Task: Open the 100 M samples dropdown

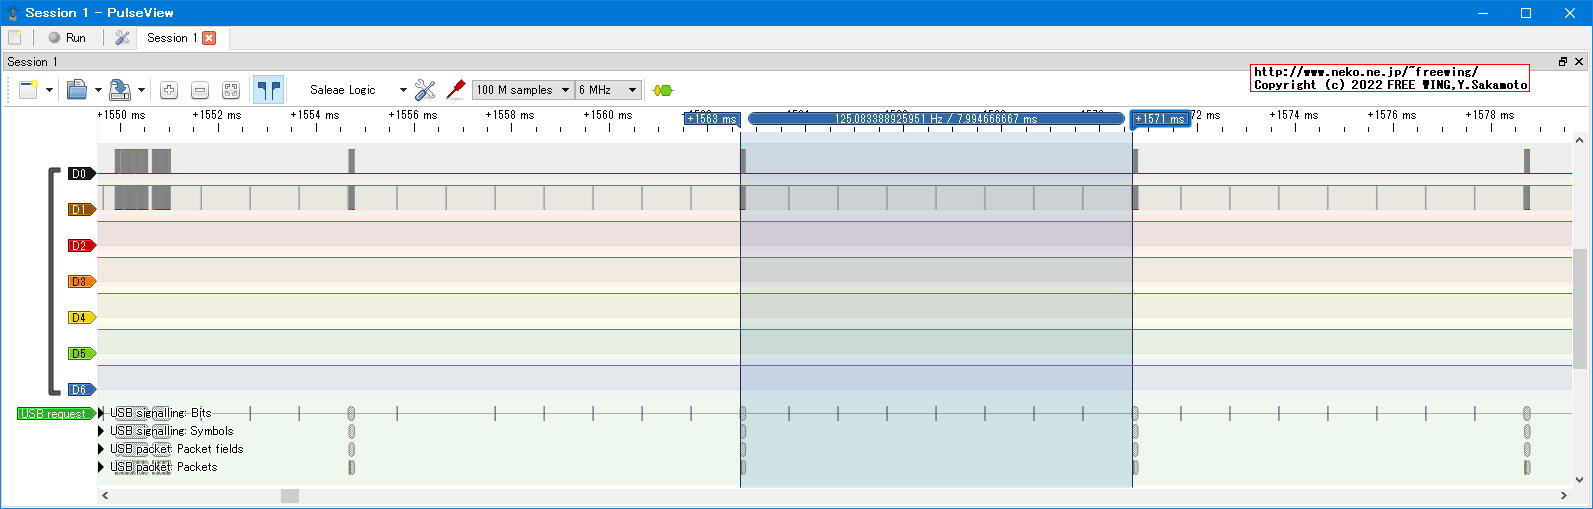Action: [x=523, y=90]
